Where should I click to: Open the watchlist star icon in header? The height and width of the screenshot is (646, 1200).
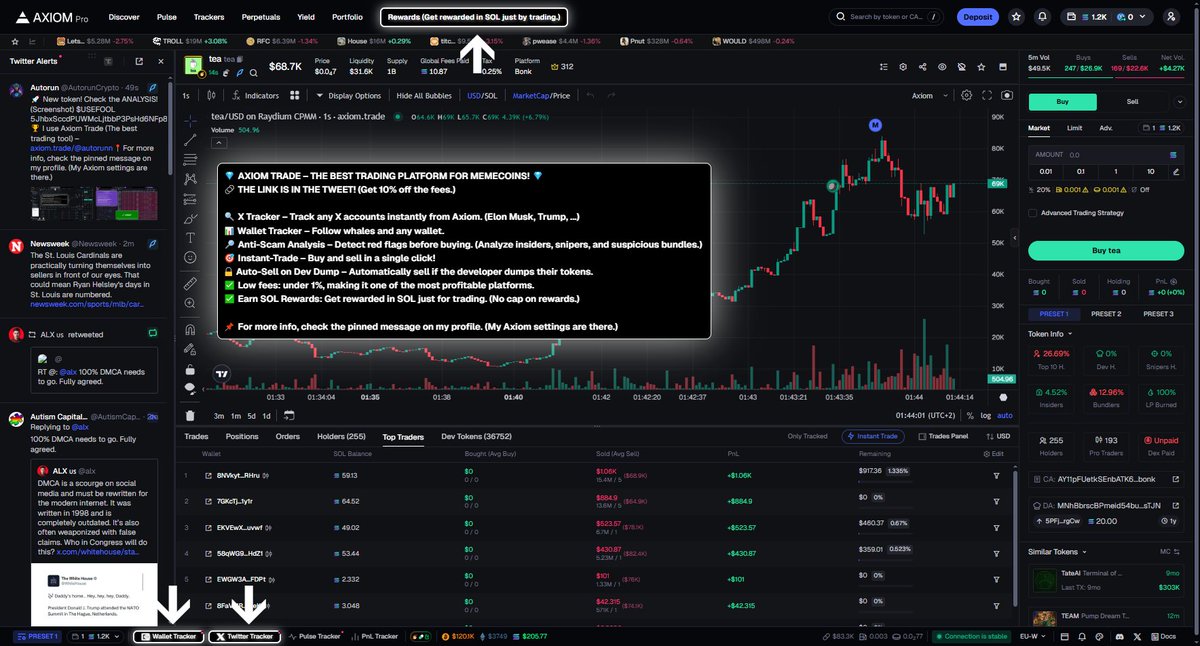pos(1016,17)
